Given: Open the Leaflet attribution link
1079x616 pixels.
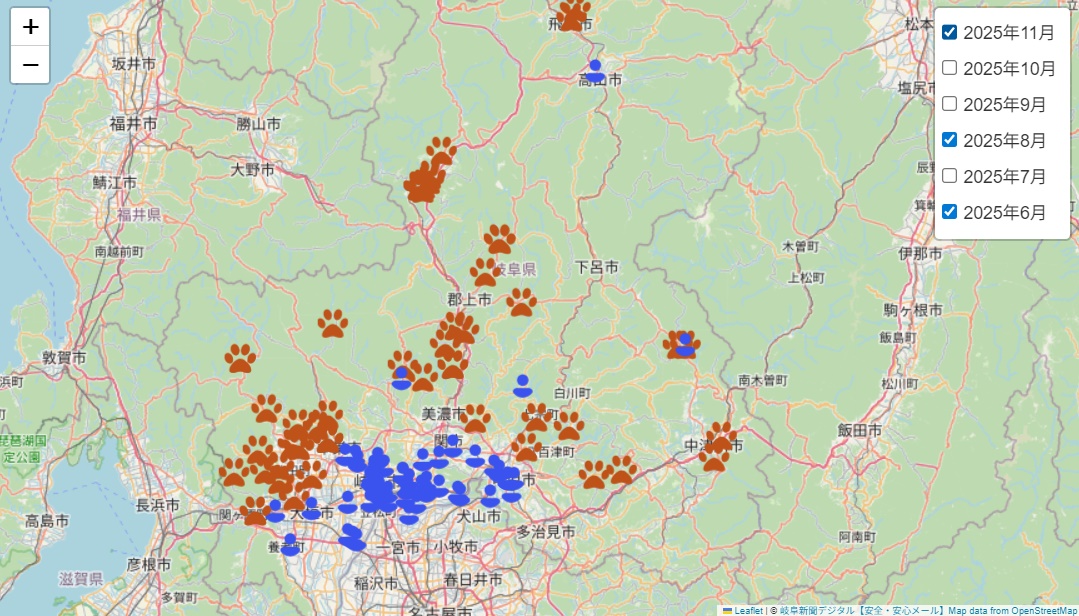Looking at the screenshot, I should [747, 610].
